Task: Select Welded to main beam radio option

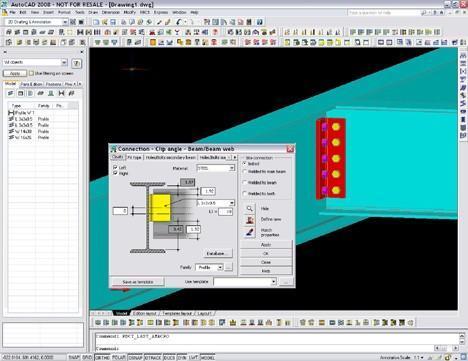Action: [245, 171]
